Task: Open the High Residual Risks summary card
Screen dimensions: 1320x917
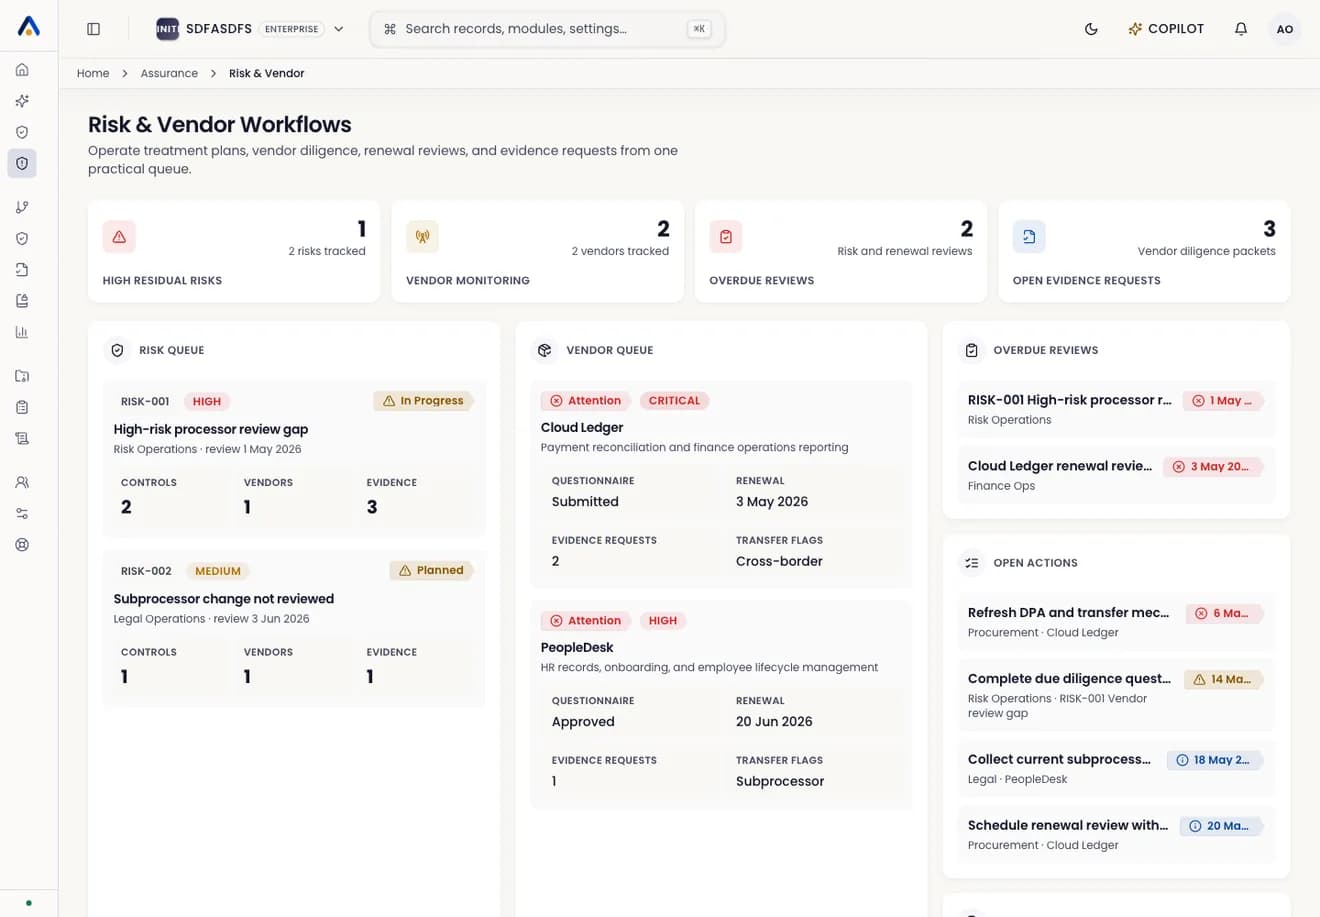Action: pos(234,252)
